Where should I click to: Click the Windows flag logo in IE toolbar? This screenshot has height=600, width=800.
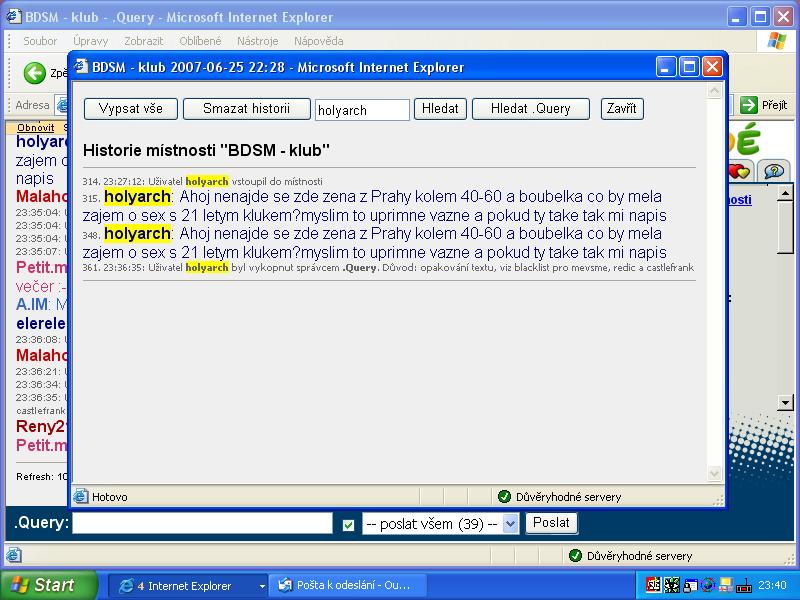point(777,41)
